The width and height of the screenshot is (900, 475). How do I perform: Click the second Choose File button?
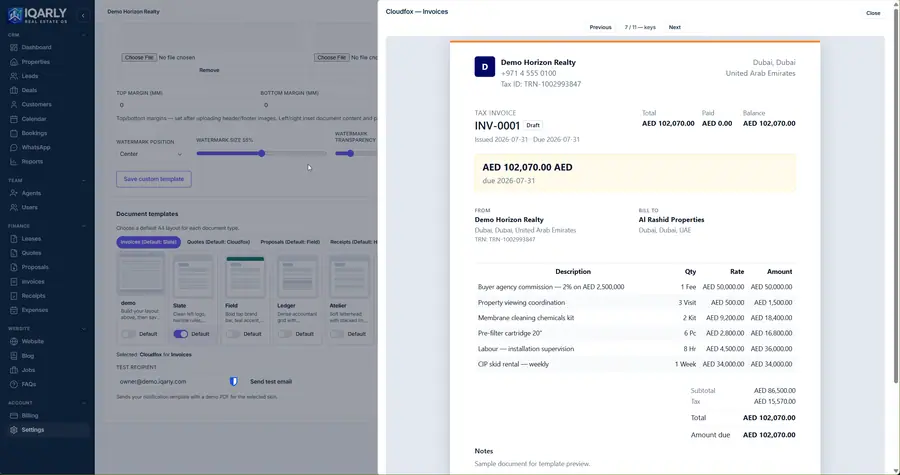(x=331, y=57)
